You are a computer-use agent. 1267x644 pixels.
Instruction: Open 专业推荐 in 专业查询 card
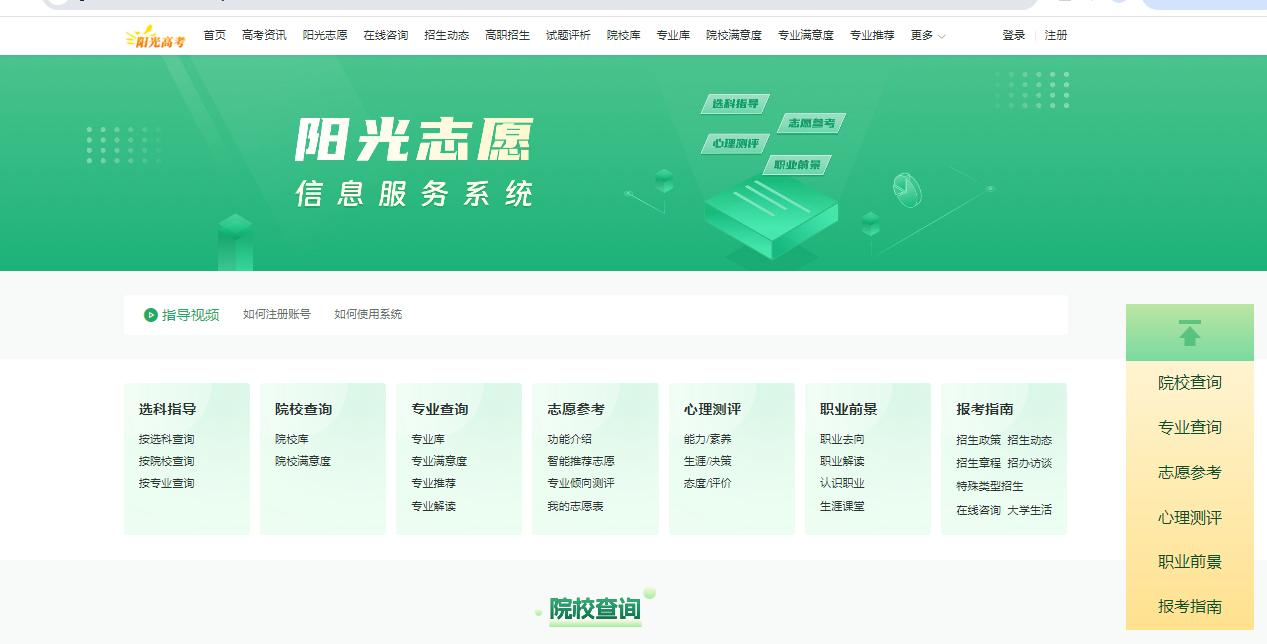click(x=433, y=483)
